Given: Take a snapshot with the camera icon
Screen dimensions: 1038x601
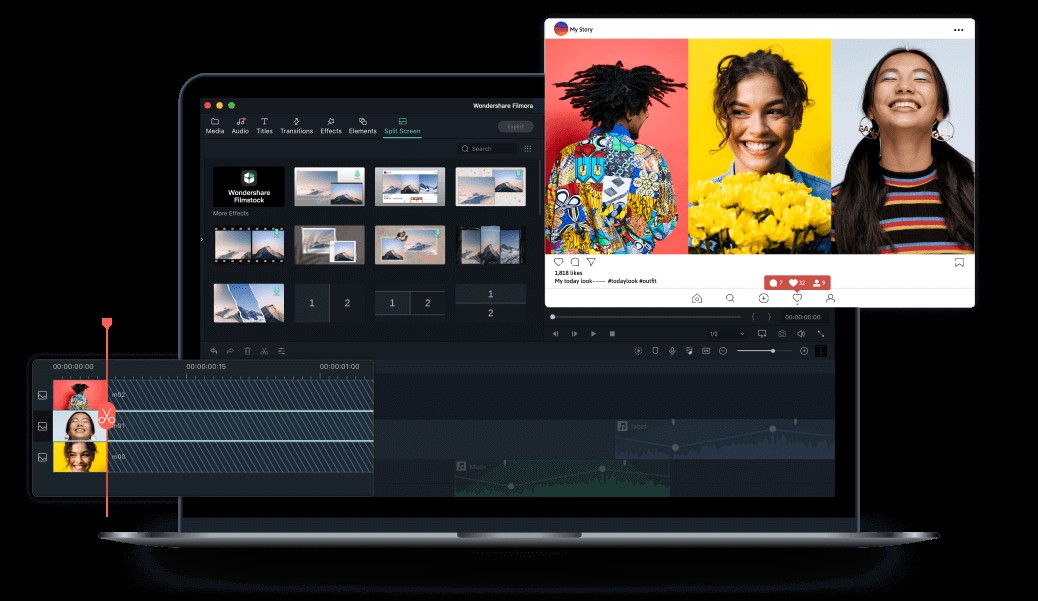Looking at the screenshot, I should tap(782, 335).
